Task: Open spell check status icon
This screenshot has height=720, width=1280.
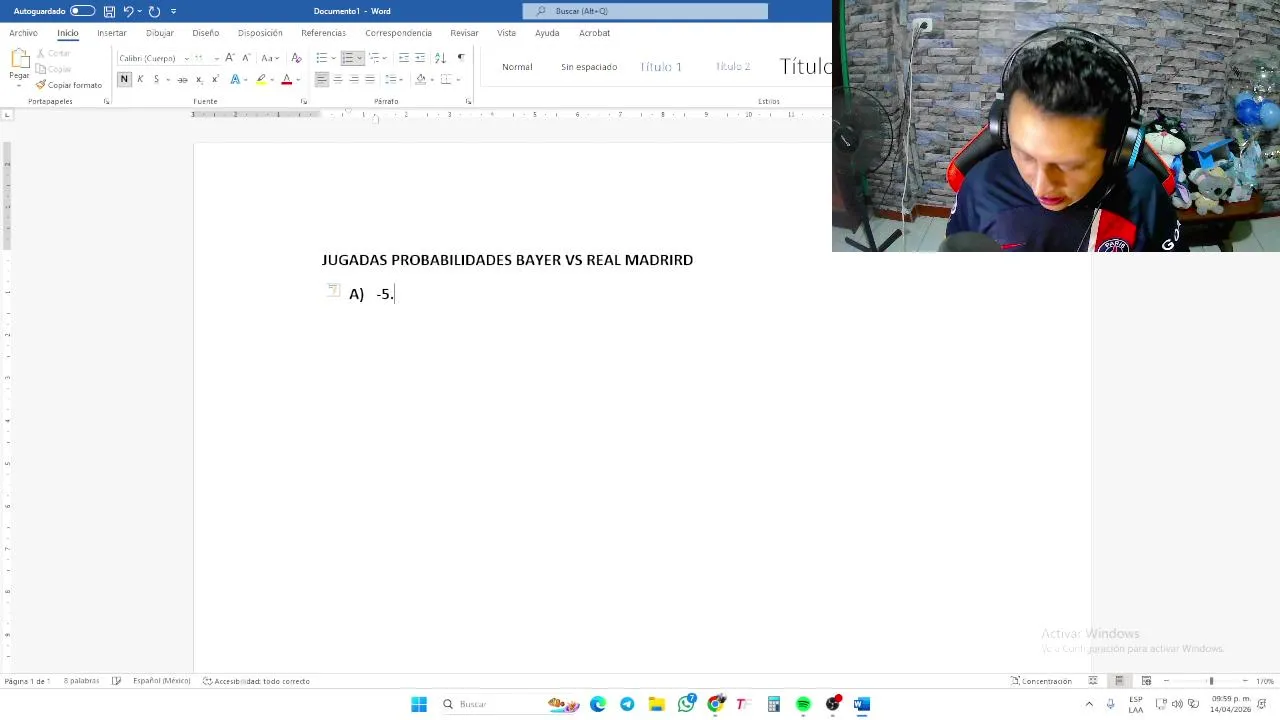Action: tap(116, 681)
